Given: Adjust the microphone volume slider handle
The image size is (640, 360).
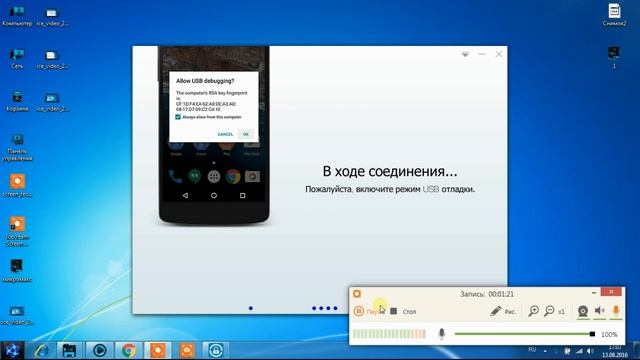Looking at the screenshot, I should [592, 334].
